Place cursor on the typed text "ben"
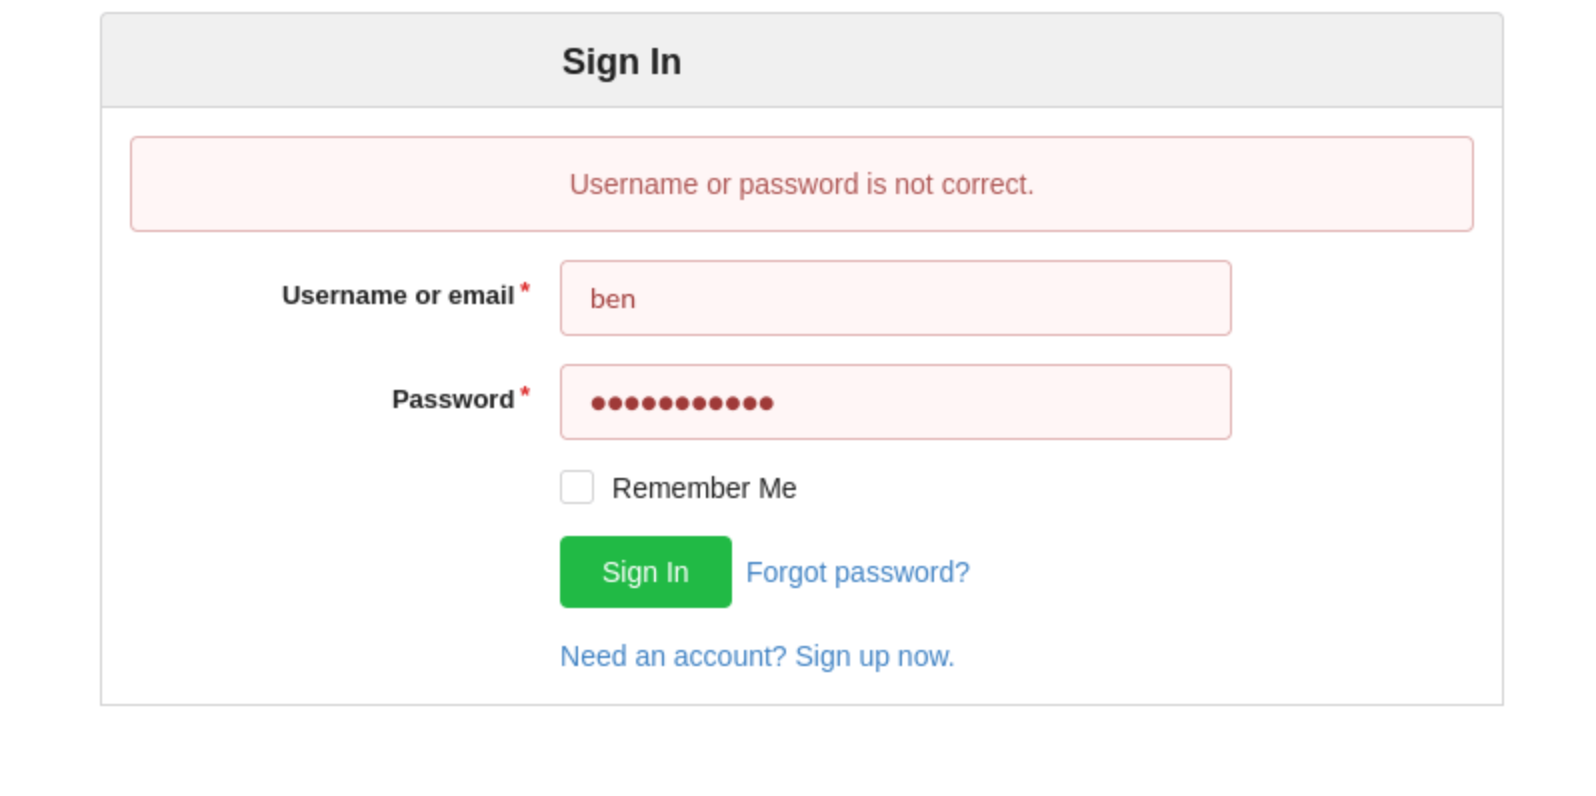 (612, 299)
